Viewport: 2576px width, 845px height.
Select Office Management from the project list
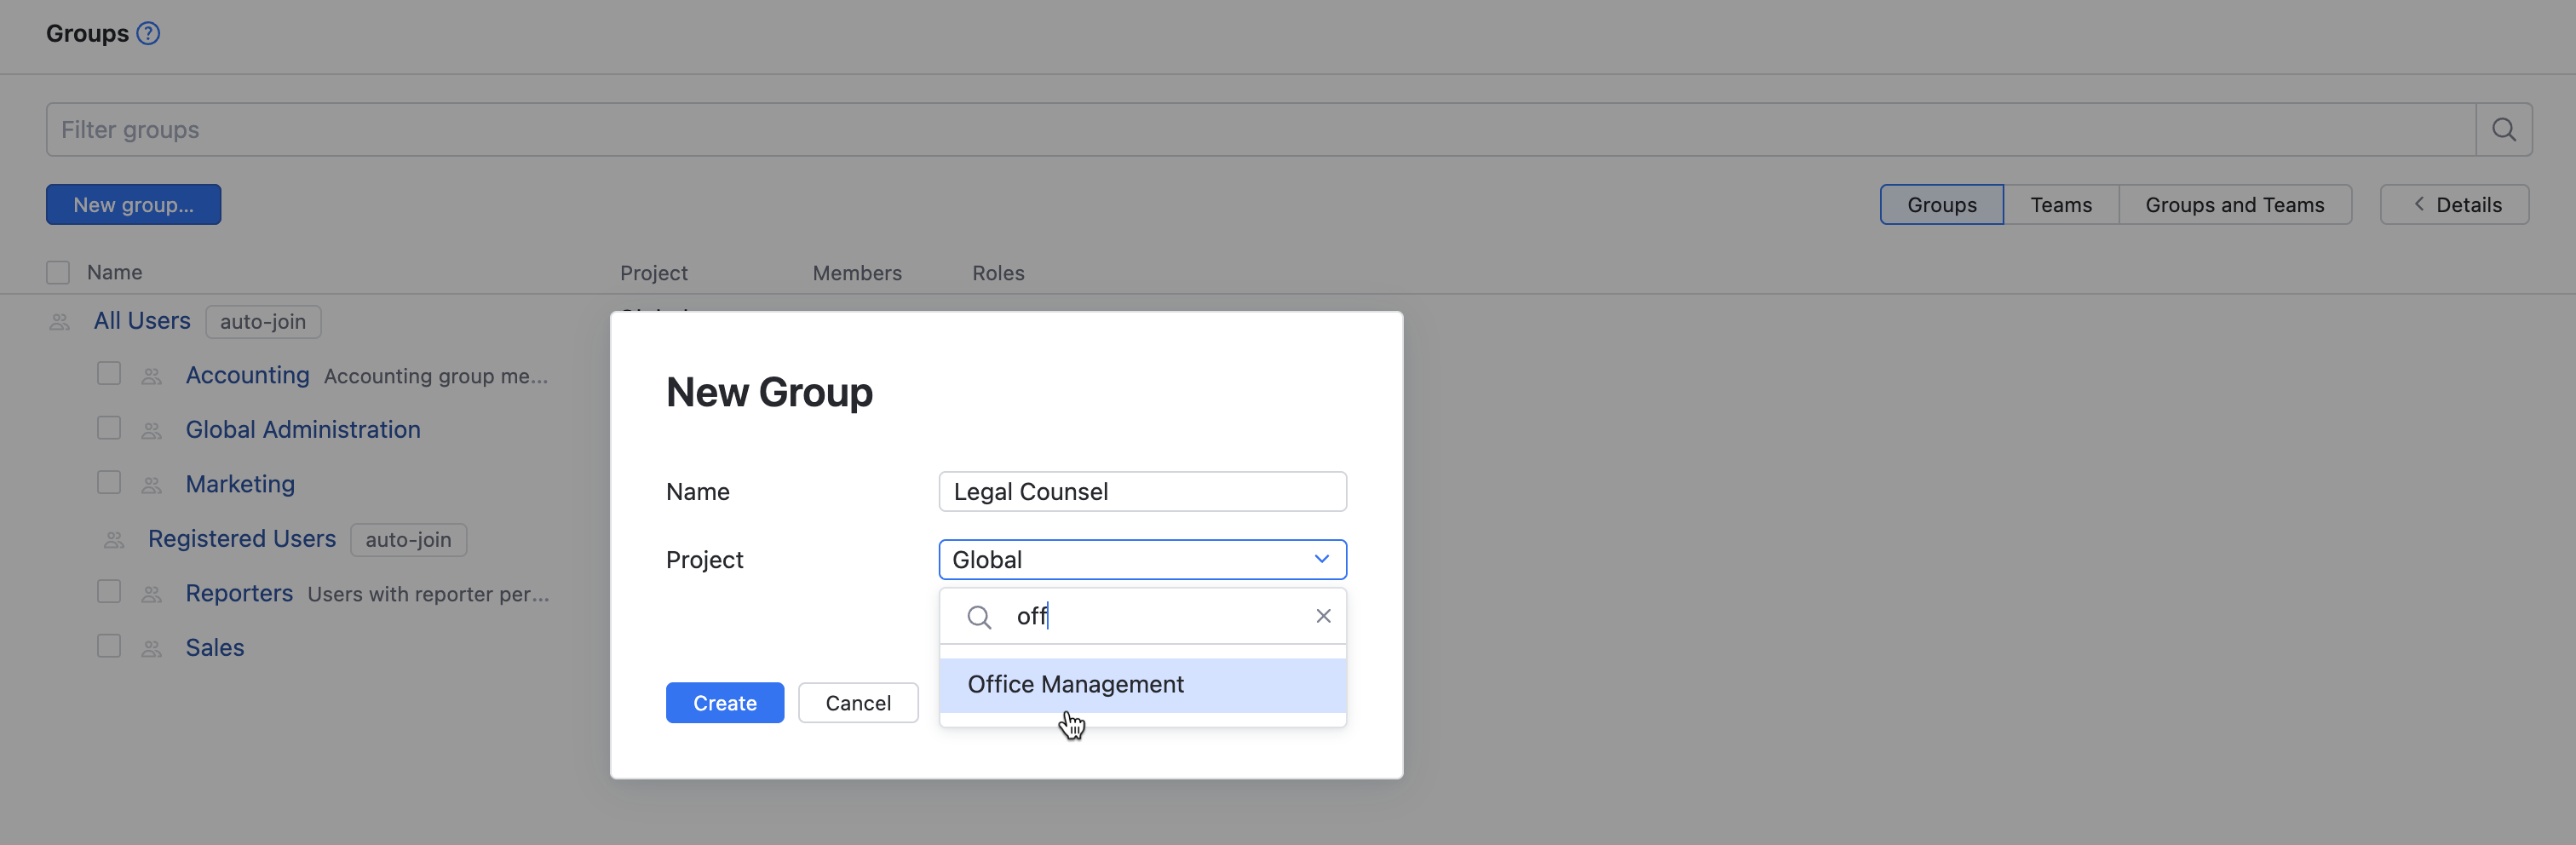[x=1142, y=685]
